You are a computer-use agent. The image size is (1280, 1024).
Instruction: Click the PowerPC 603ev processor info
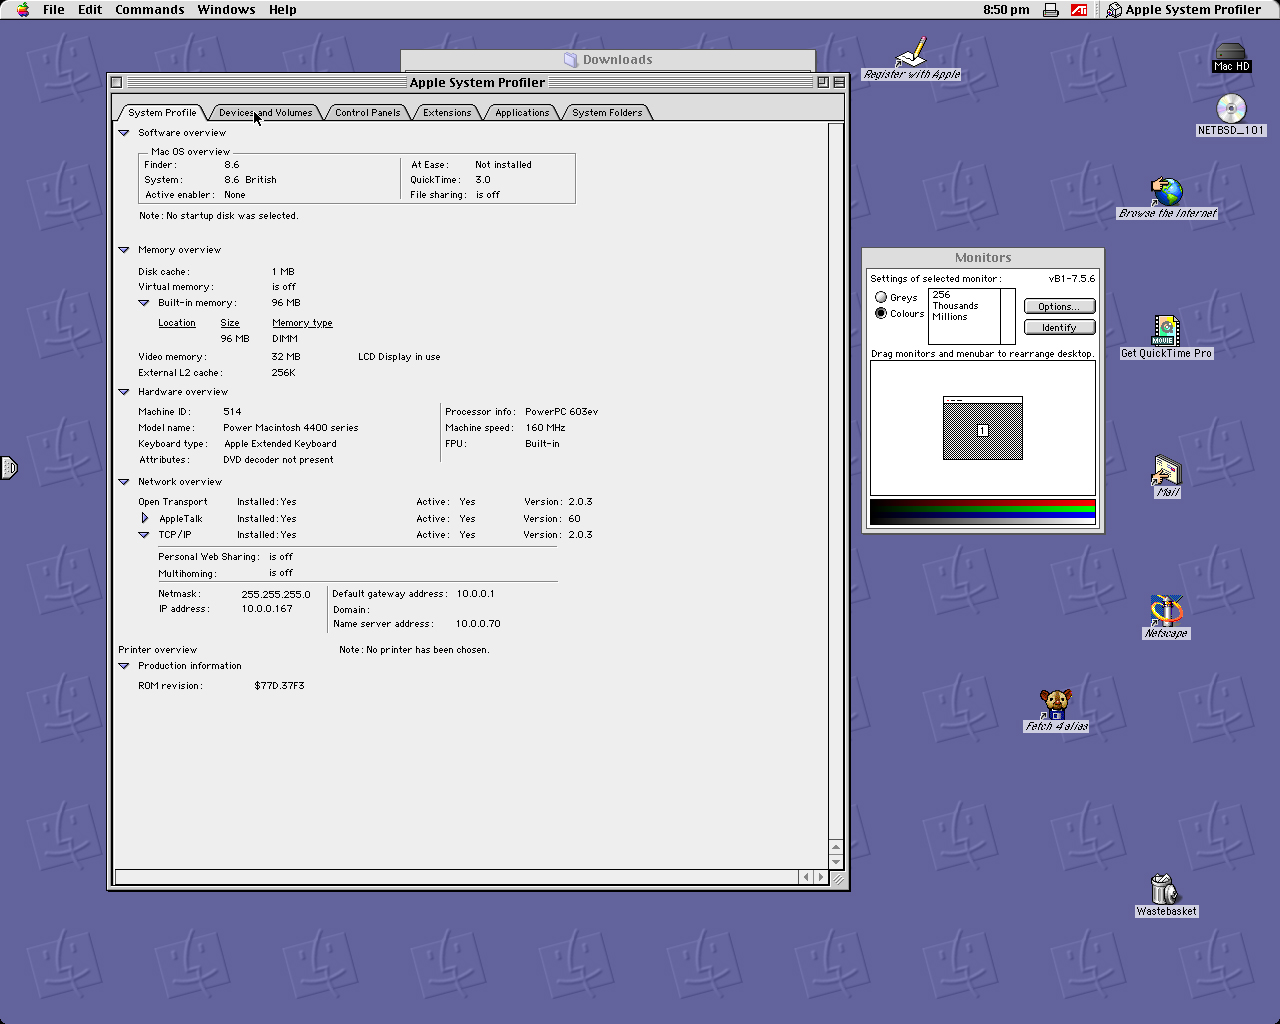[562, 412]
